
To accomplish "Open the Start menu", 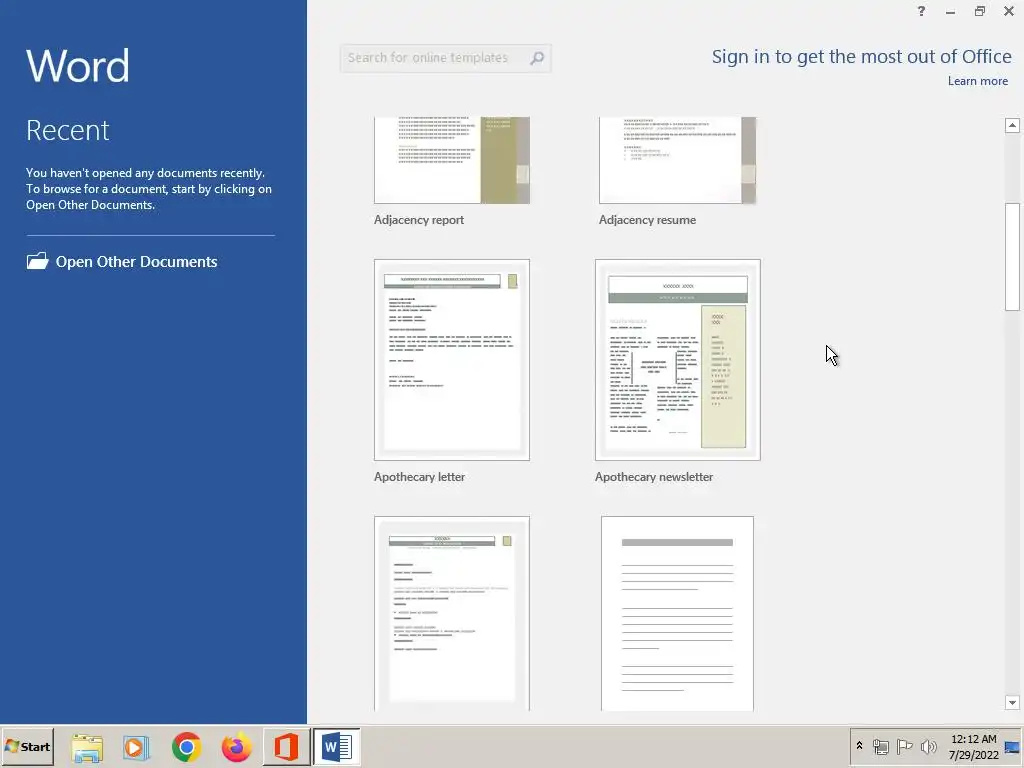I will [28, 746].
